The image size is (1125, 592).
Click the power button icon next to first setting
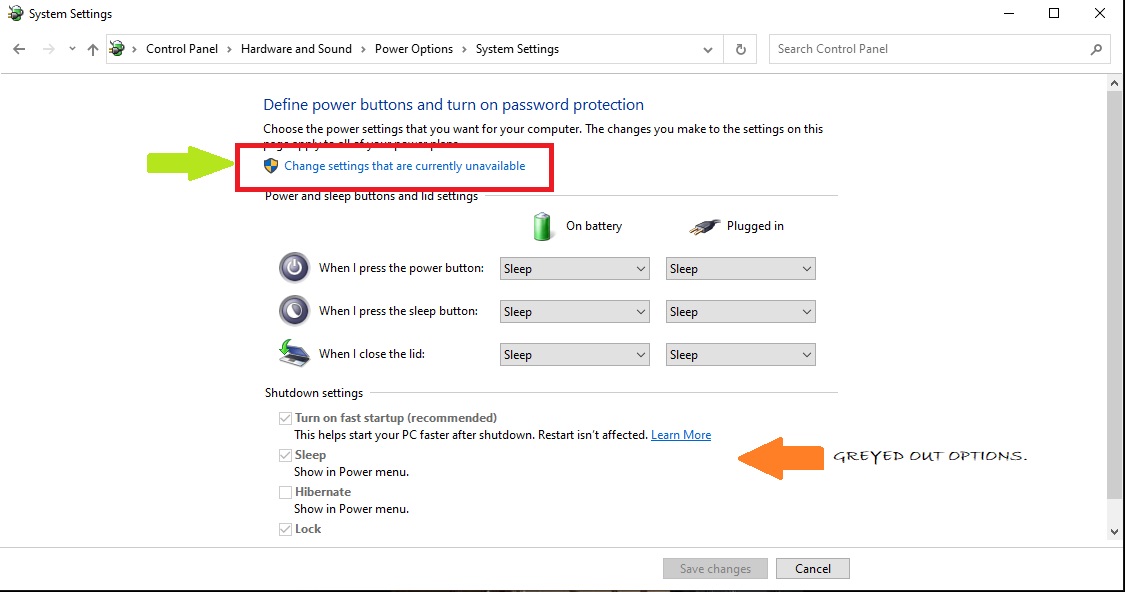(x=294, y=267)
